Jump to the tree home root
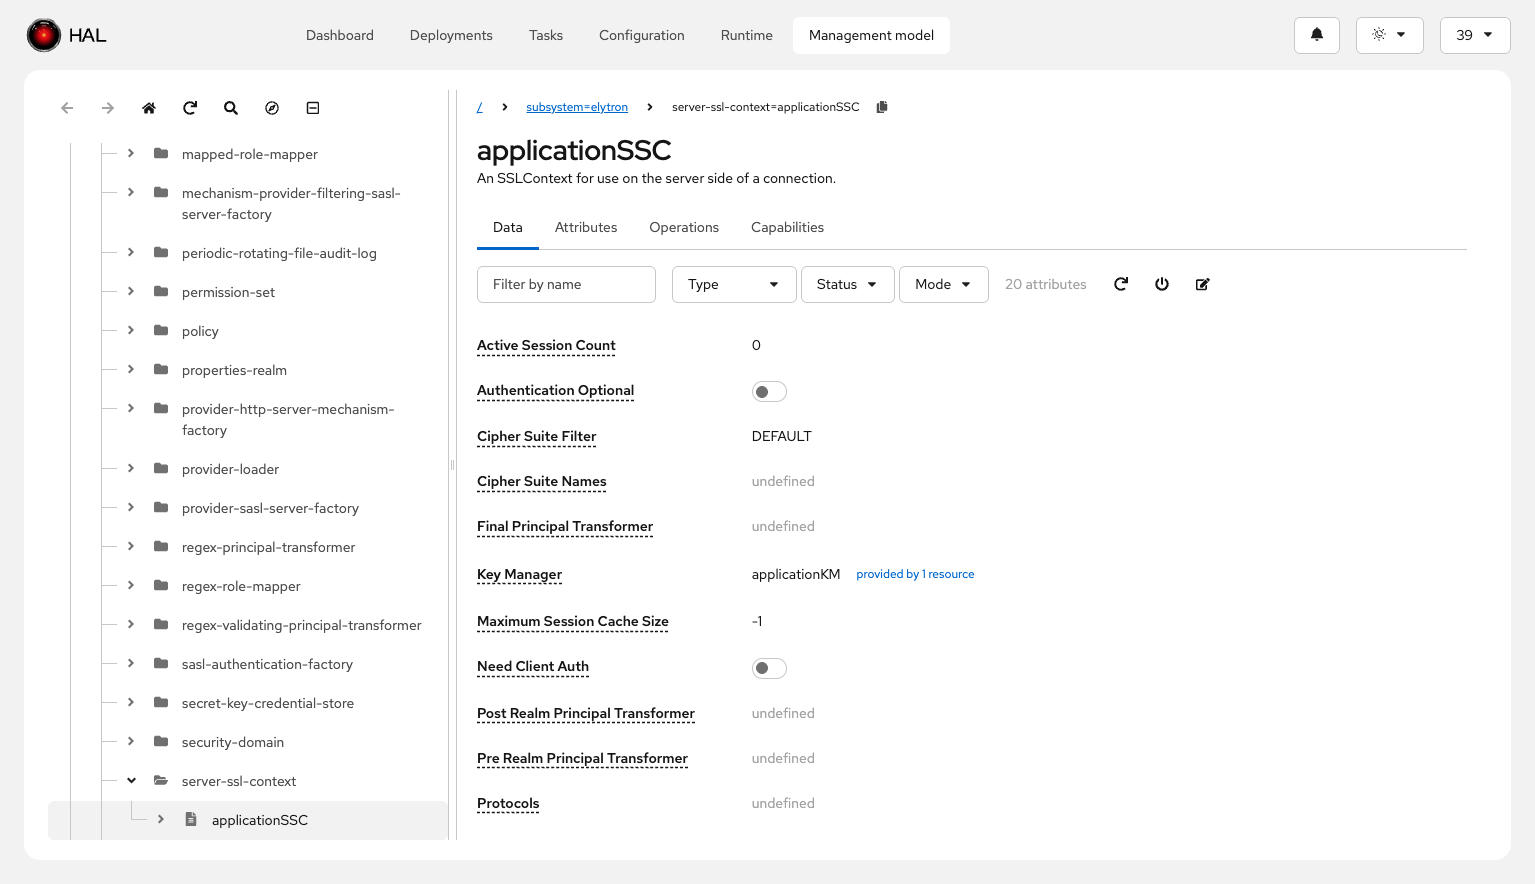The image size is (1535, 884). point(149,108)
